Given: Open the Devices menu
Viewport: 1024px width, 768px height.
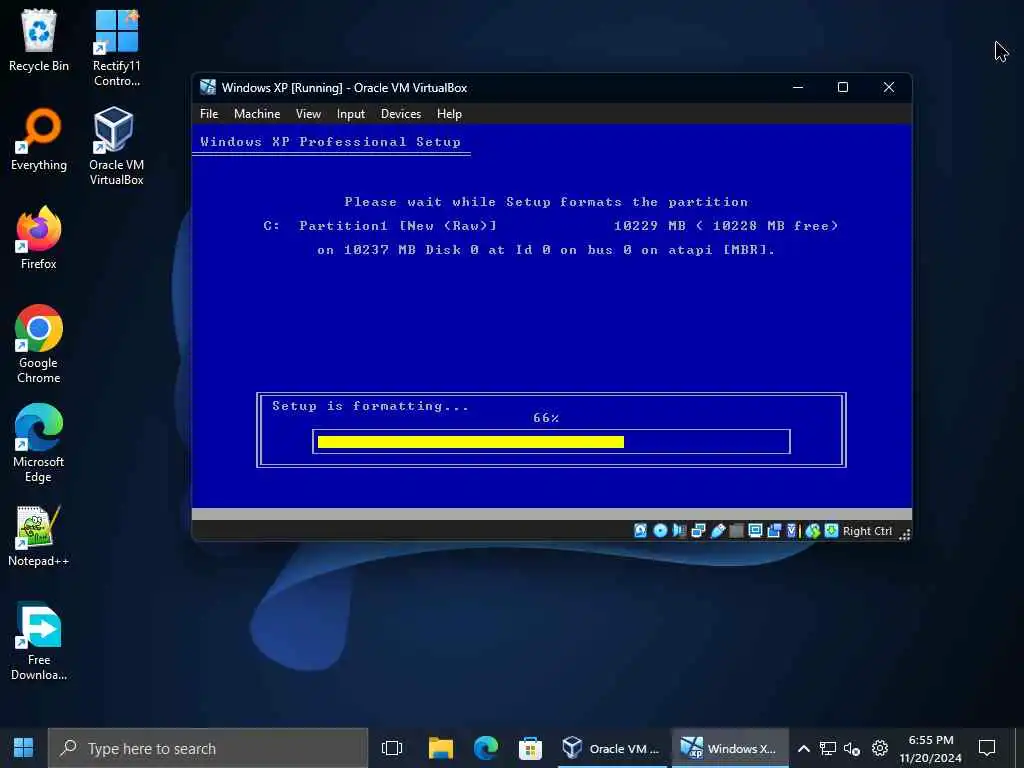Looking at the screenshot, I should [401, 114].
